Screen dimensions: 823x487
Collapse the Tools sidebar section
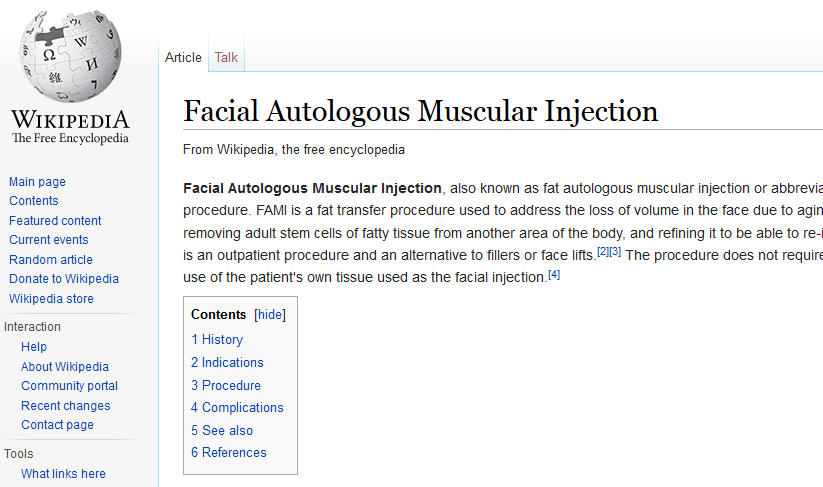(x=18, y=453)
